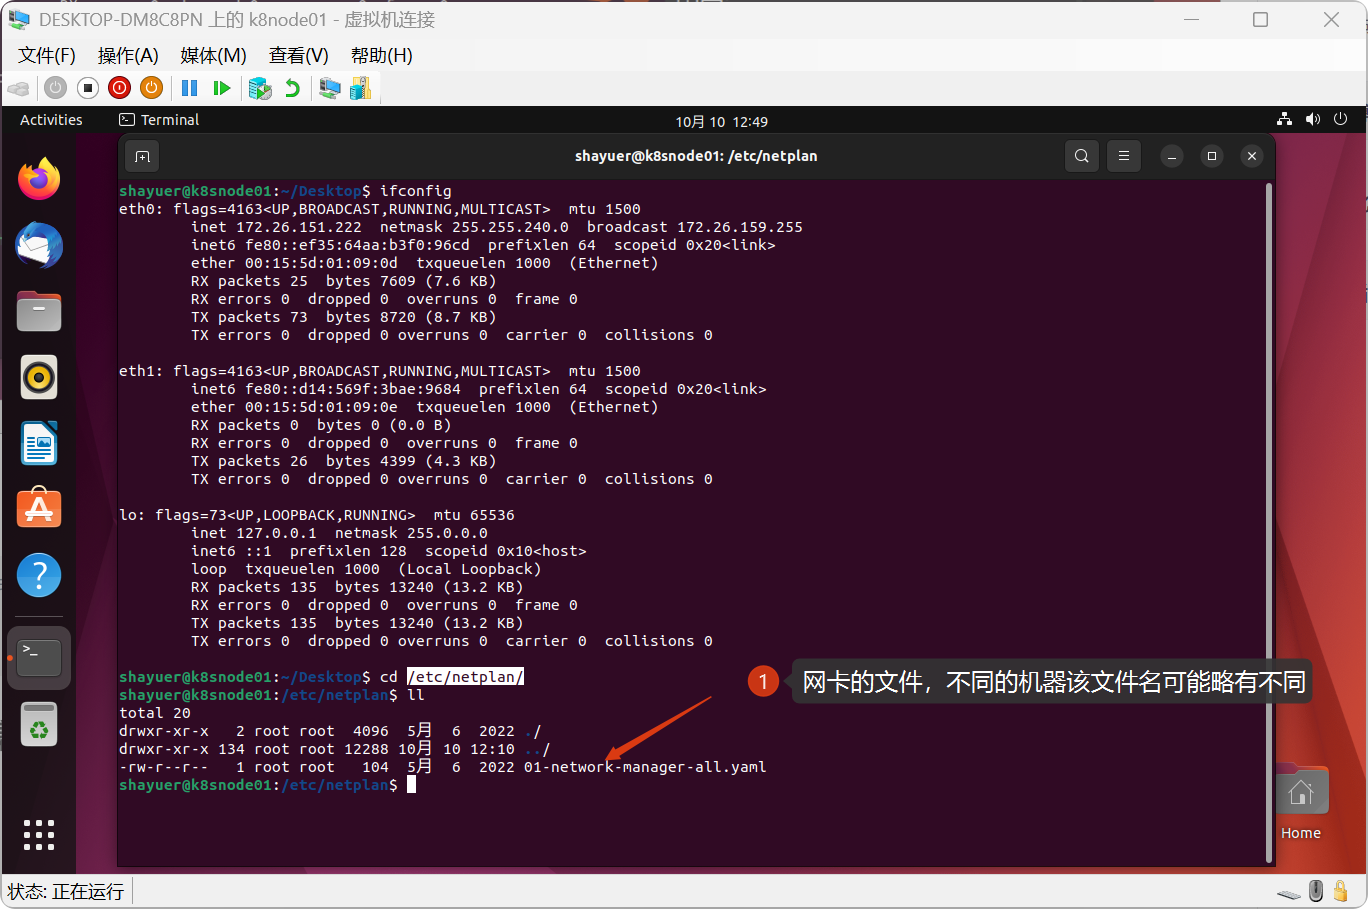Image resolution: width=1368 pixels, height=909 pixels.
Task: Open Files manager from the dock
Action: (x=39, y=311)
